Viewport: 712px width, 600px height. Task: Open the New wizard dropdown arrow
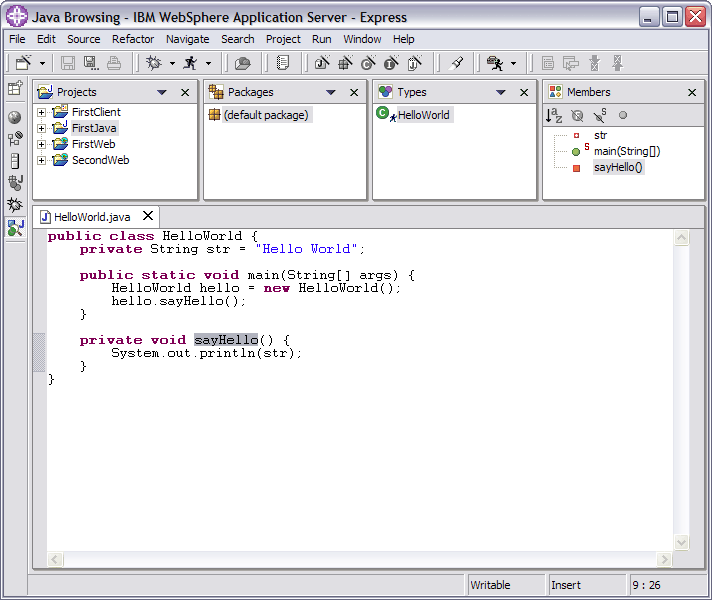click(x=42, y=63)
